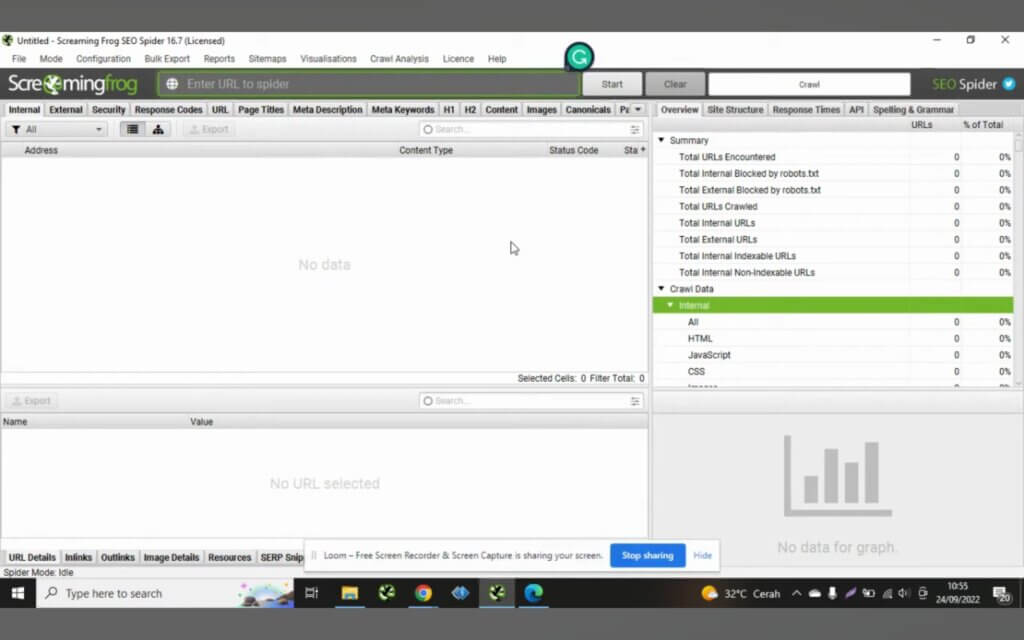
Task: Collapse the Crawl Data section
Action: coord(661,288)
